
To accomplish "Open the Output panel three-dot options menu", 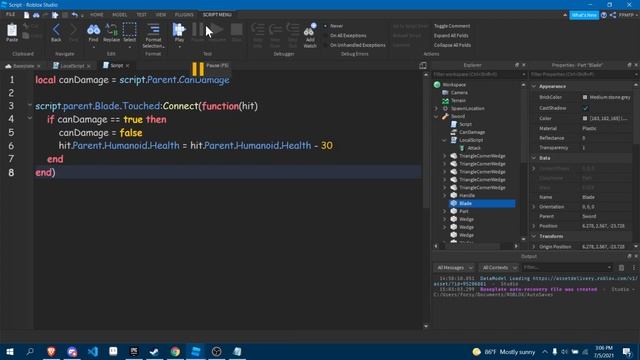I will point(633,268).
